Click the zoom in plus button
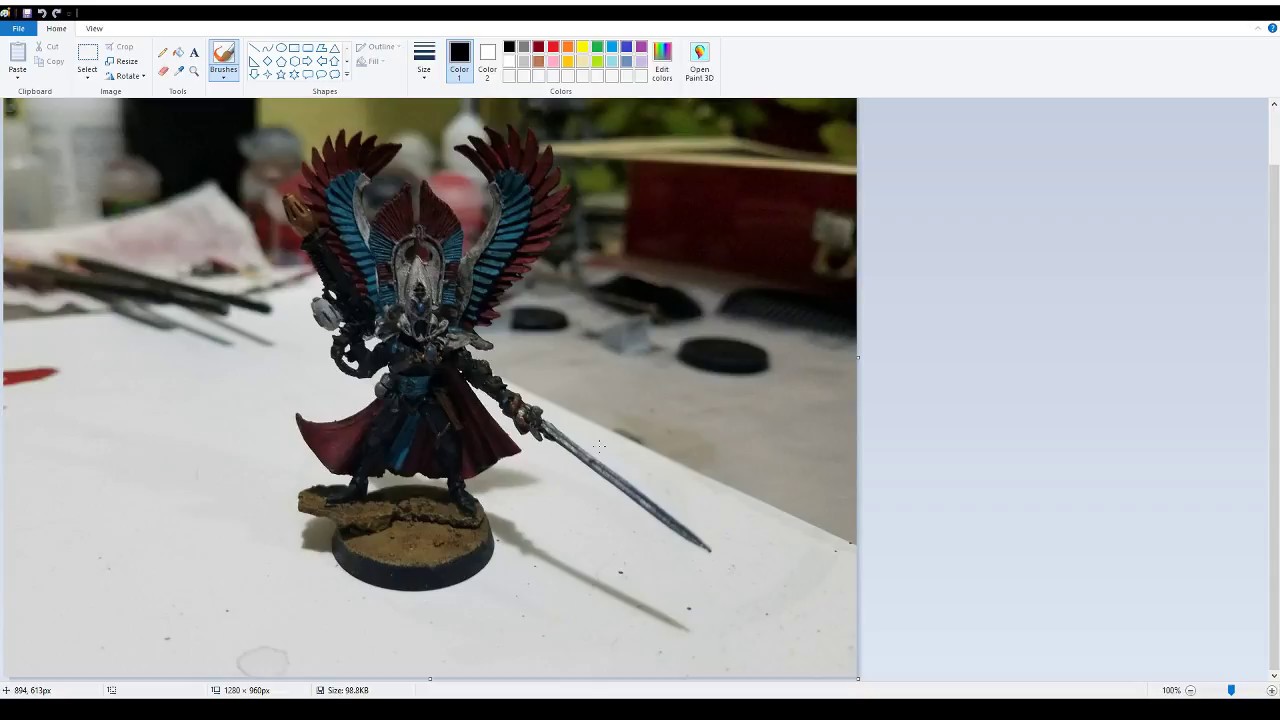 (x=1272, y=690)
